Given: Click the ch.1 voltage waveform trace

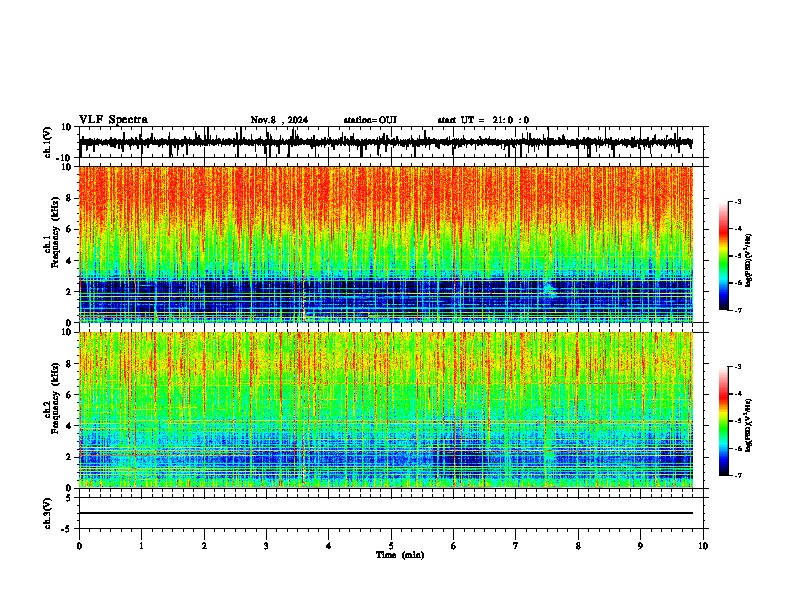Looking at the screenshot, I should click(x=385, y=142).
